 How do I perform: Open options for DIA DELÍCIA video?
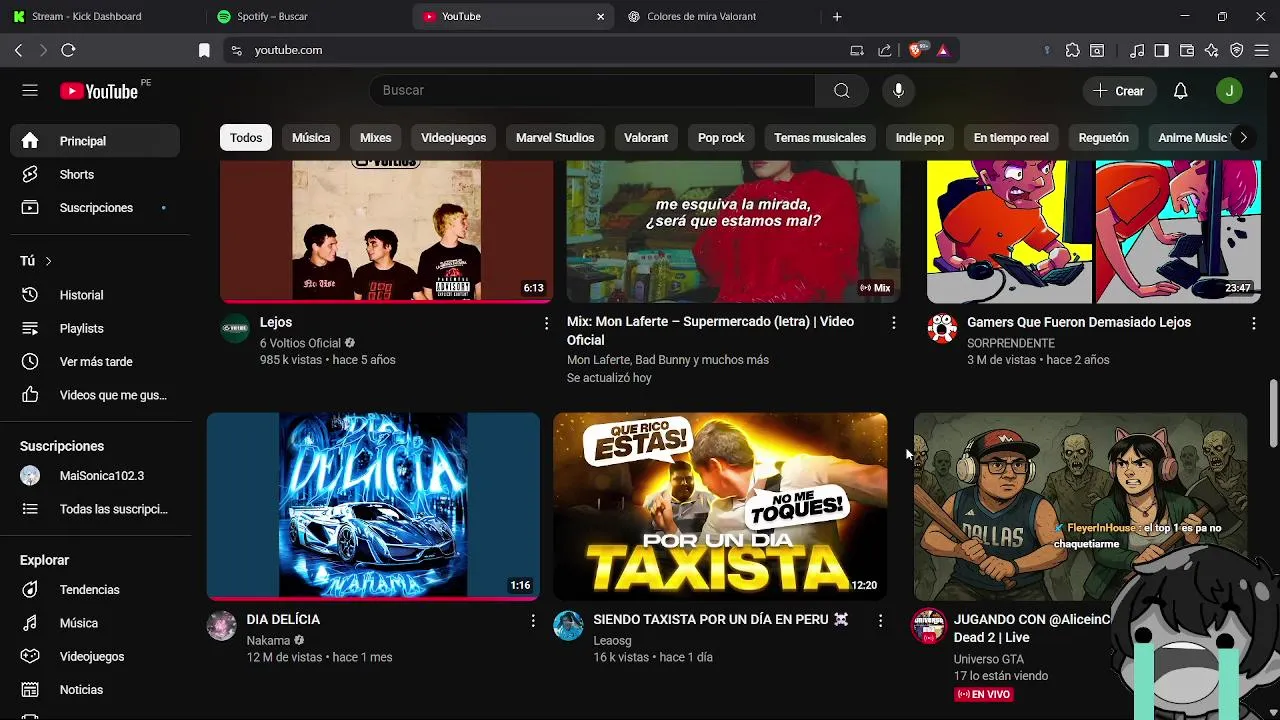coord(533,621)
